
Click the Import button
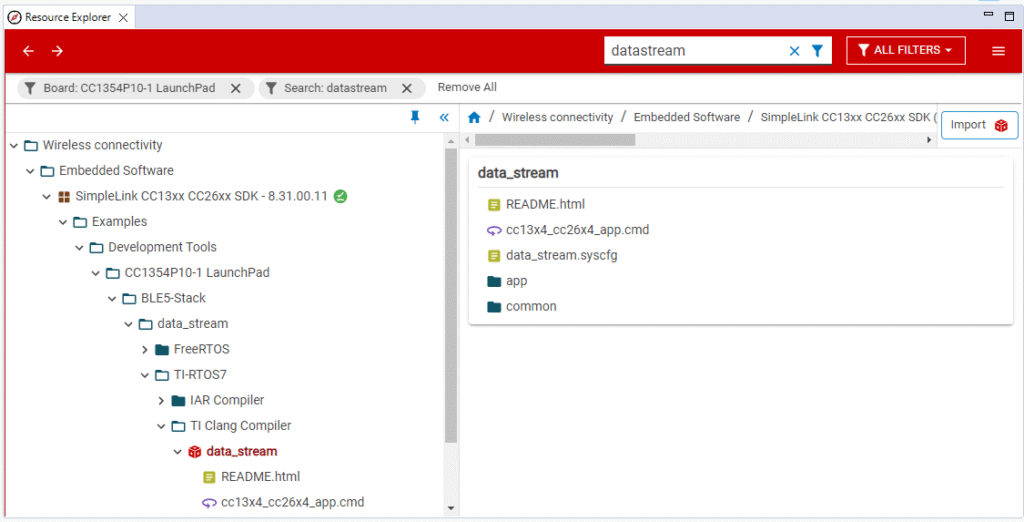[x=979, y=125]
